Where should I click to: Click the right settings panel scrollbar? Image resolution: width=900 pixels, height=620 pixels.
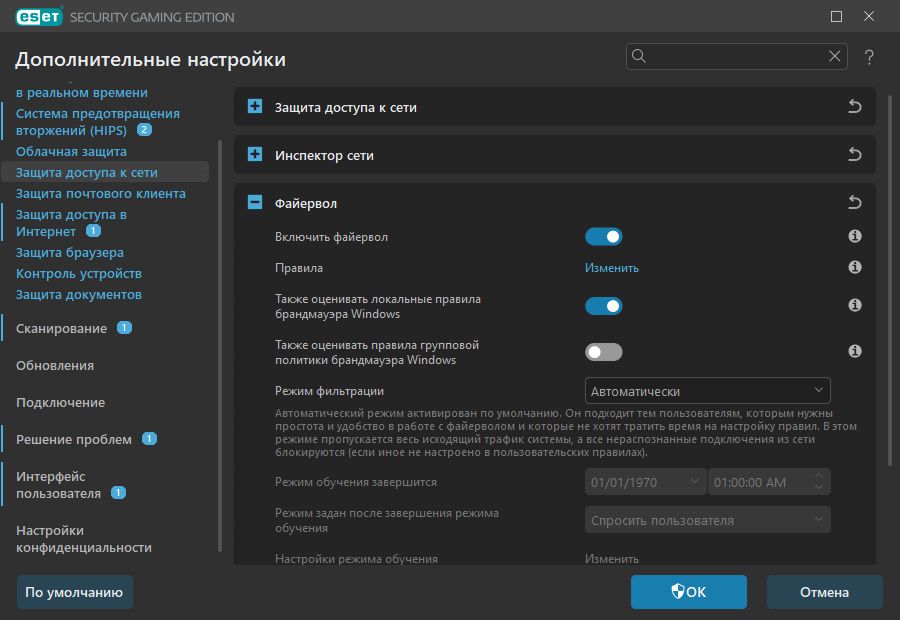point(890,281)
